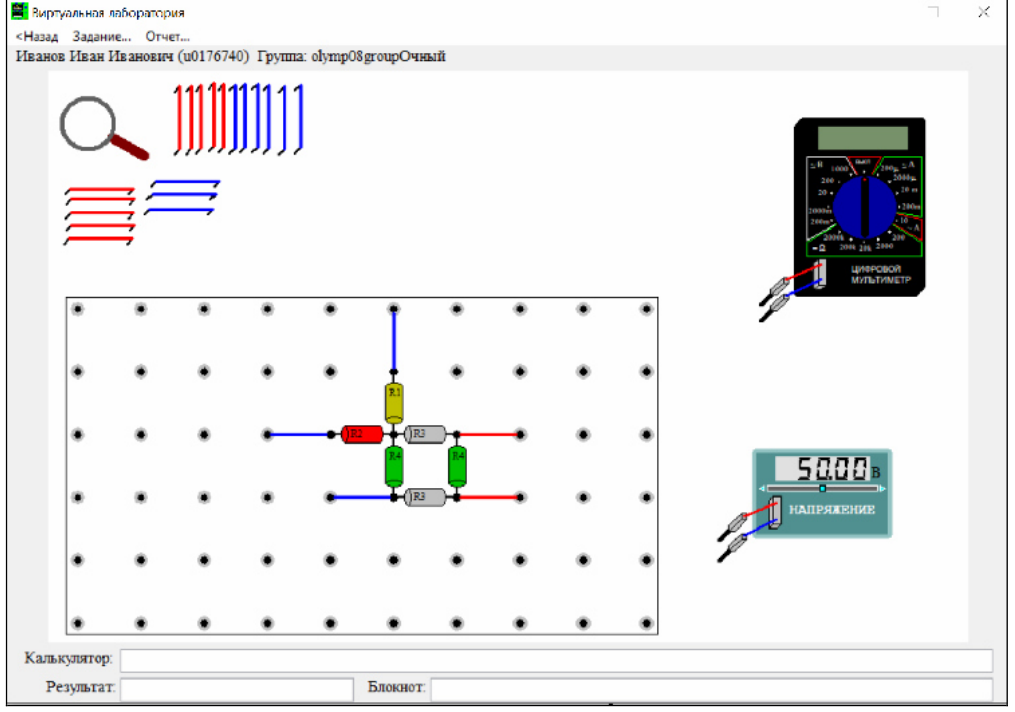The height and width of the screenshot is (712, 1015).
Task: Select the left green R4 resistor
Action: tap(394, 466)
